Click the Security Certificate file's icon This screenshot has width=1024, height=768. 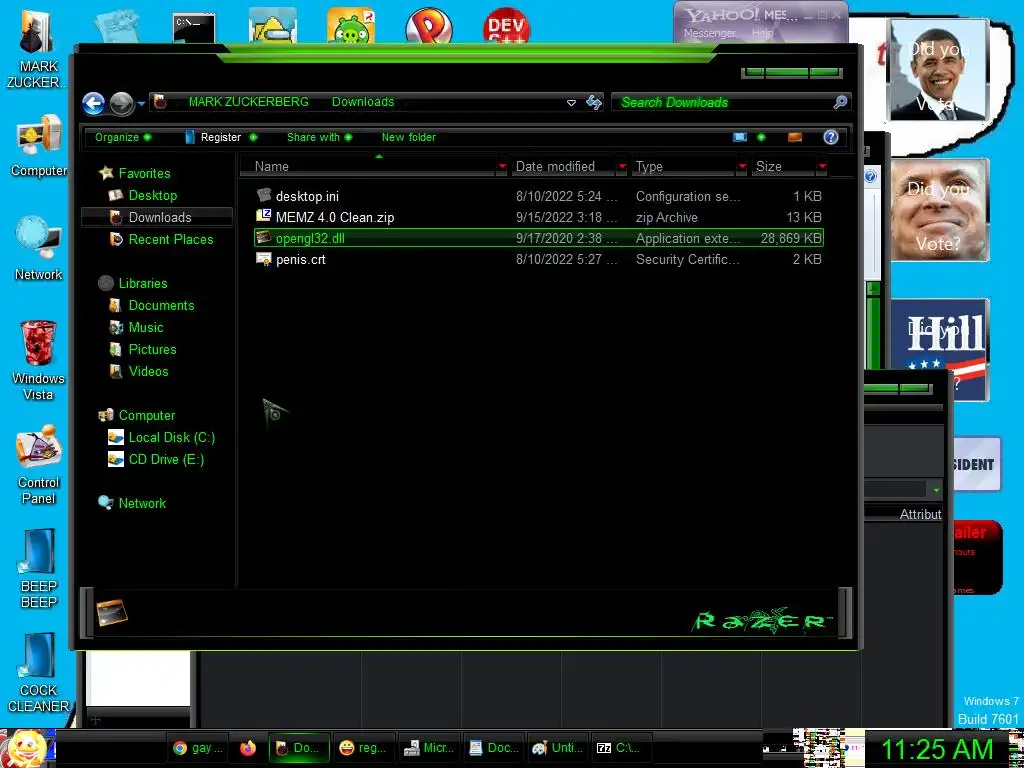click(x=264, y=259)
